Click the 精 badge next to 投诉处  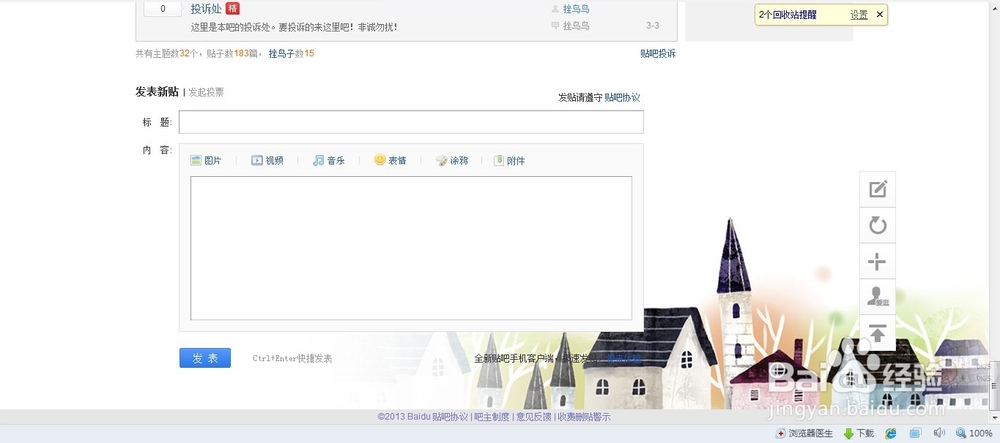click(233, 8)
